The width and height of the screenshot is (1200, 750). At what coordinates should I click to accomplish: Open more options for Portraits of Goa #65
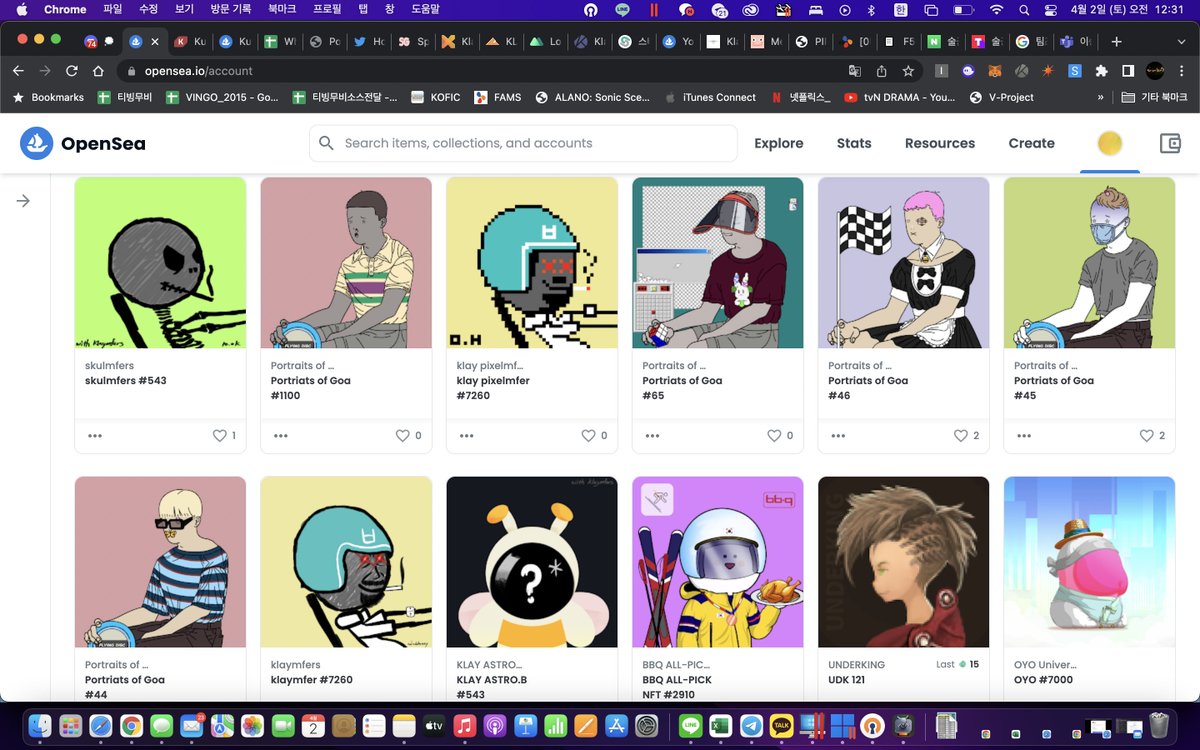point(652,436)
